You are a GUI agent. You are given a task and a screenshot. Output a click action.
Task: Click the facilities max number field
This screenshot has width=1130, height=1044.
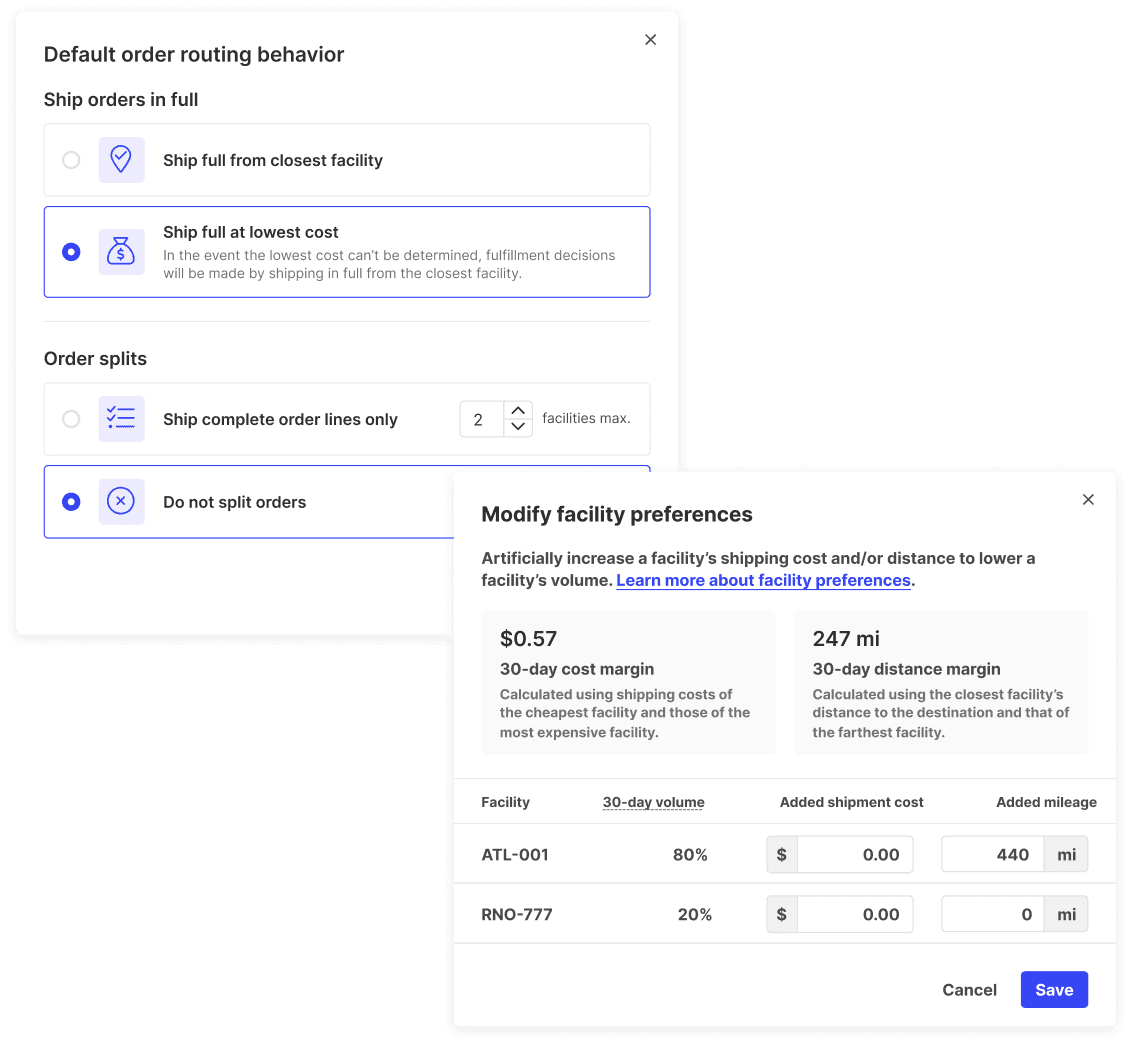481,419
